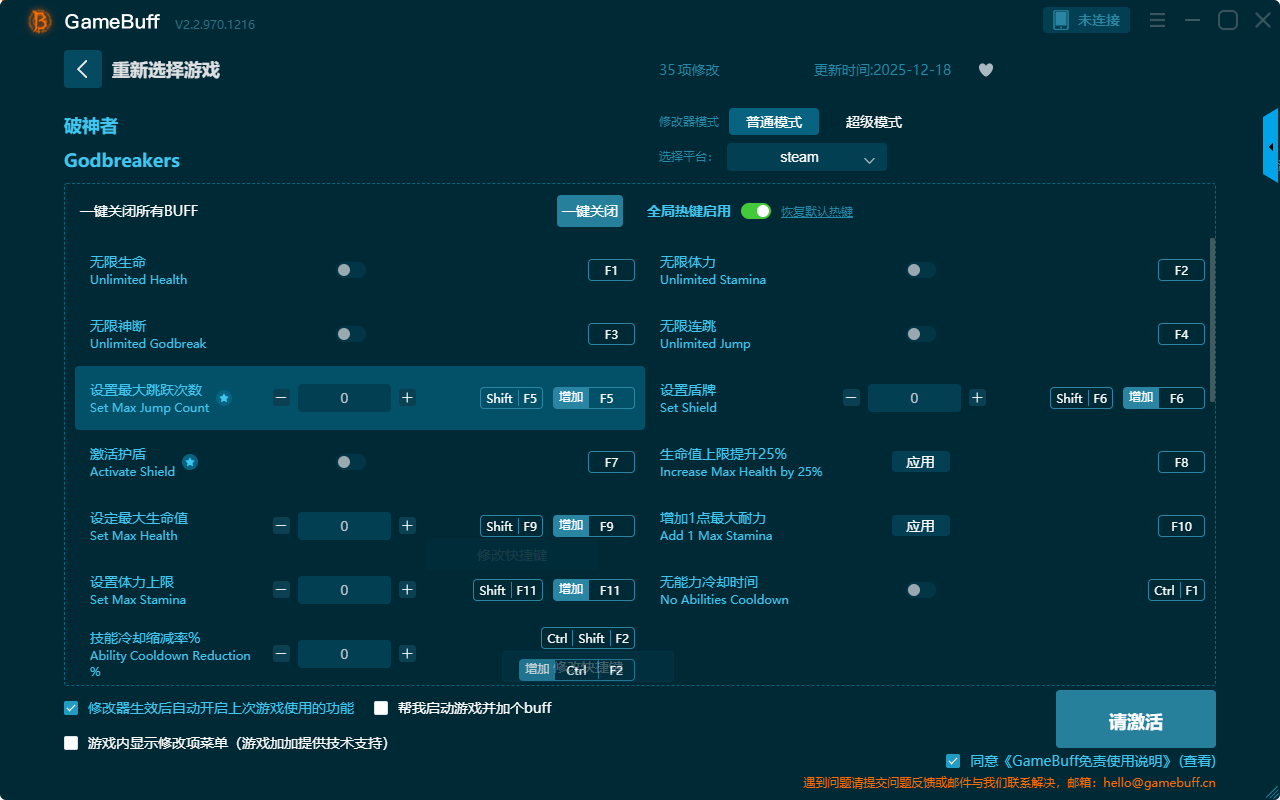Image resolution: width=1280 pixels, height=800 pixels.
Task: Select the 普通模式 tab
Action: tap(773, 122)
